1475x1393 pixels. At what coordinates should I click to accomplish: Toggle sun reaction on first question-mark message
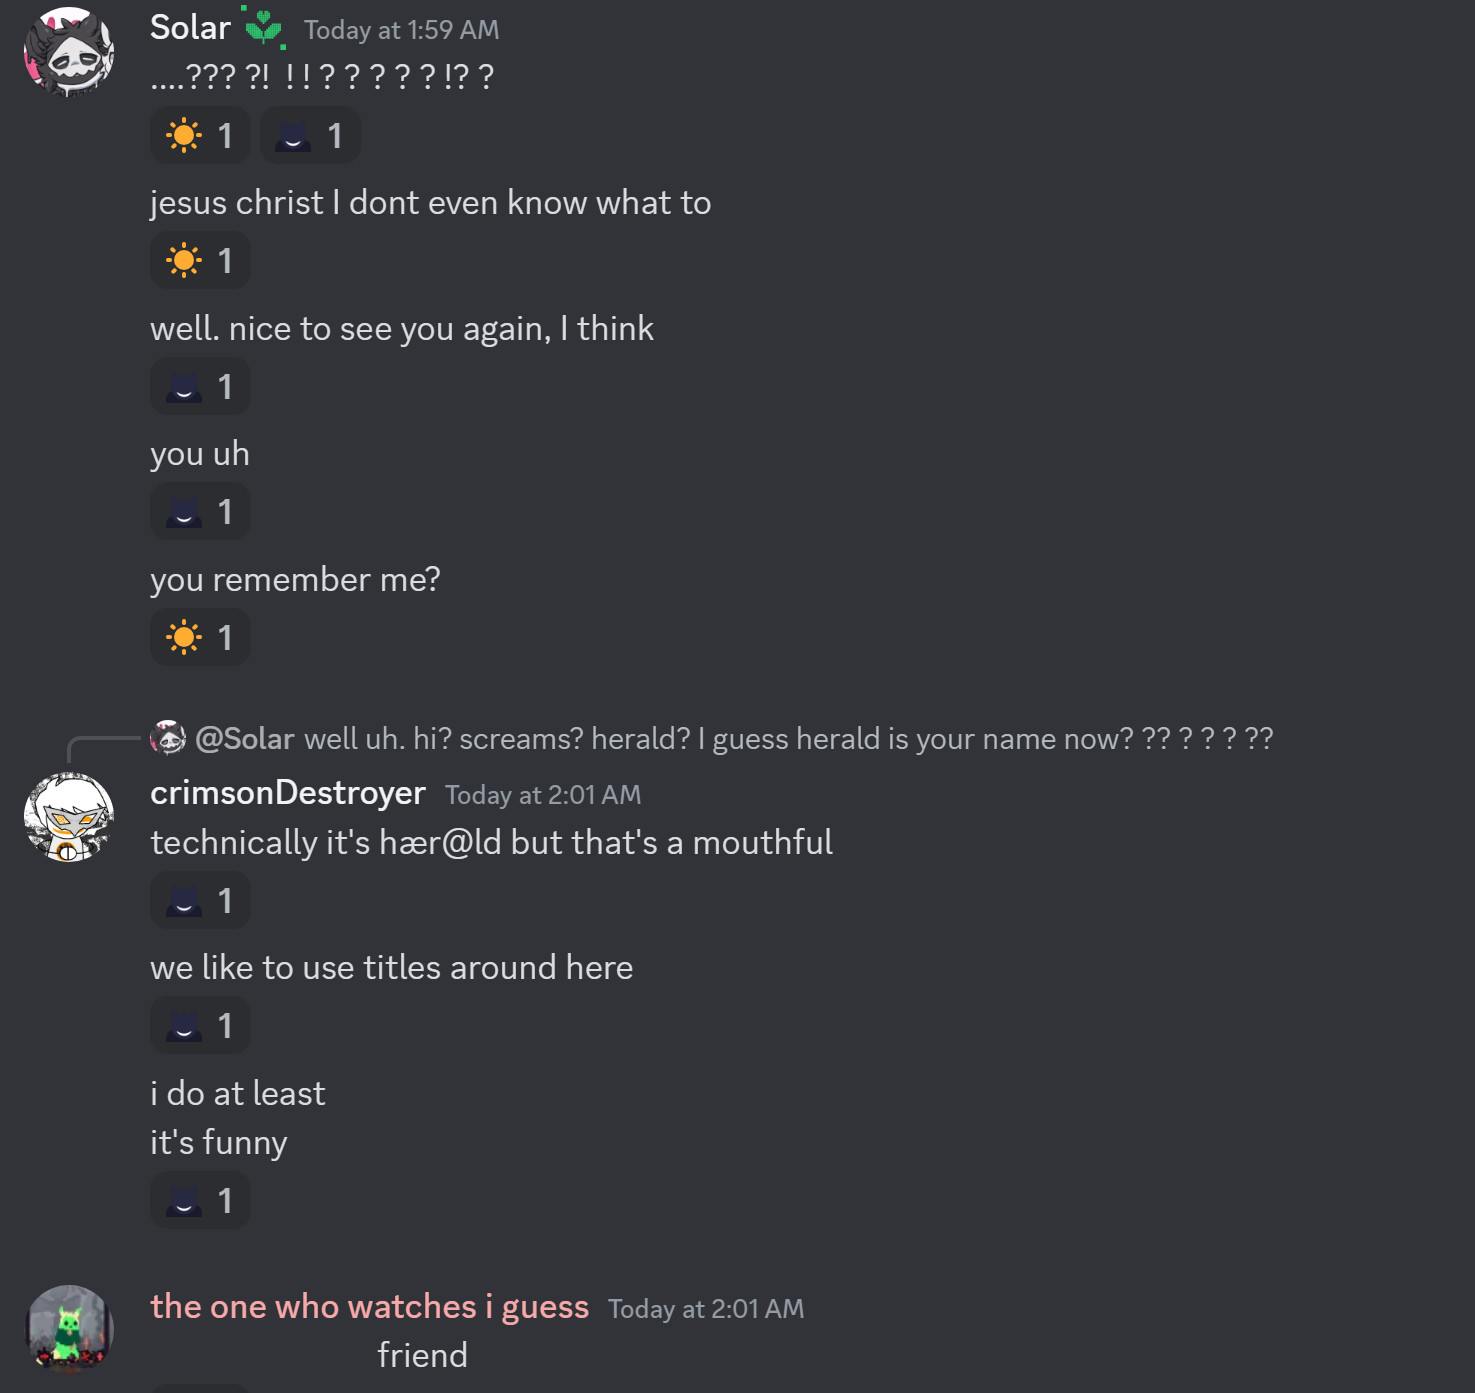[x=200, y=135]
